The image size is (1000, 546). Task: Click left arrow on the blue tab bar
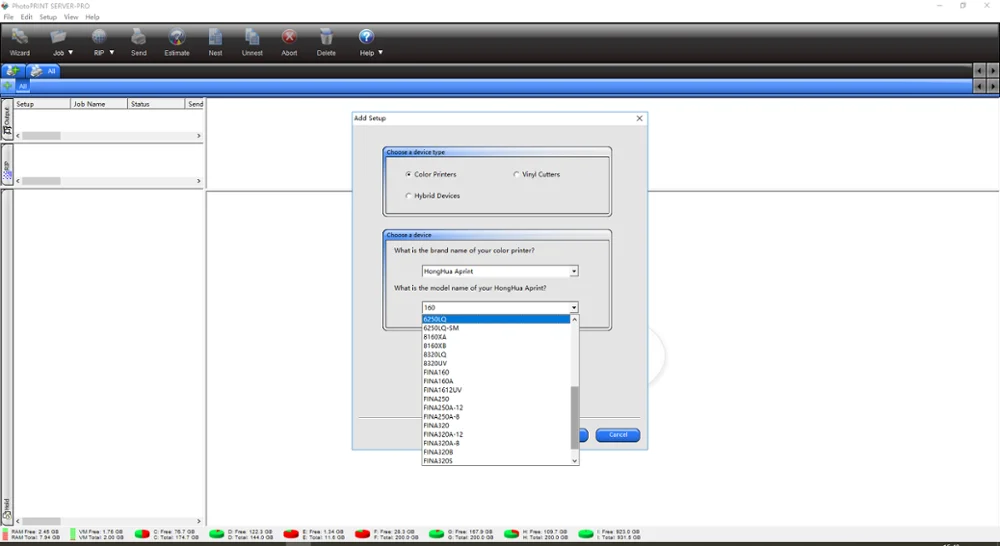tap(980, 86)
